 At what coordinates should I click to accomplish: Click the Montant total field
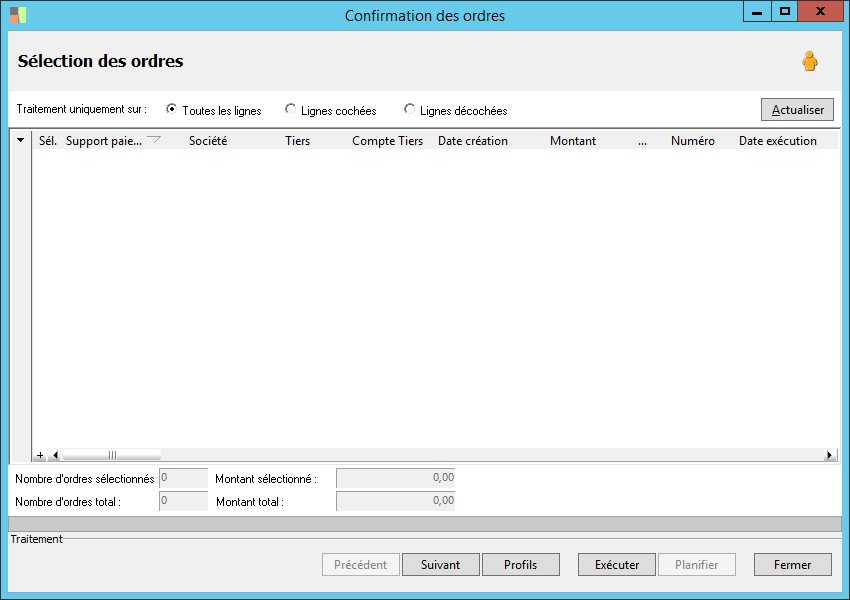coord(396,501)
